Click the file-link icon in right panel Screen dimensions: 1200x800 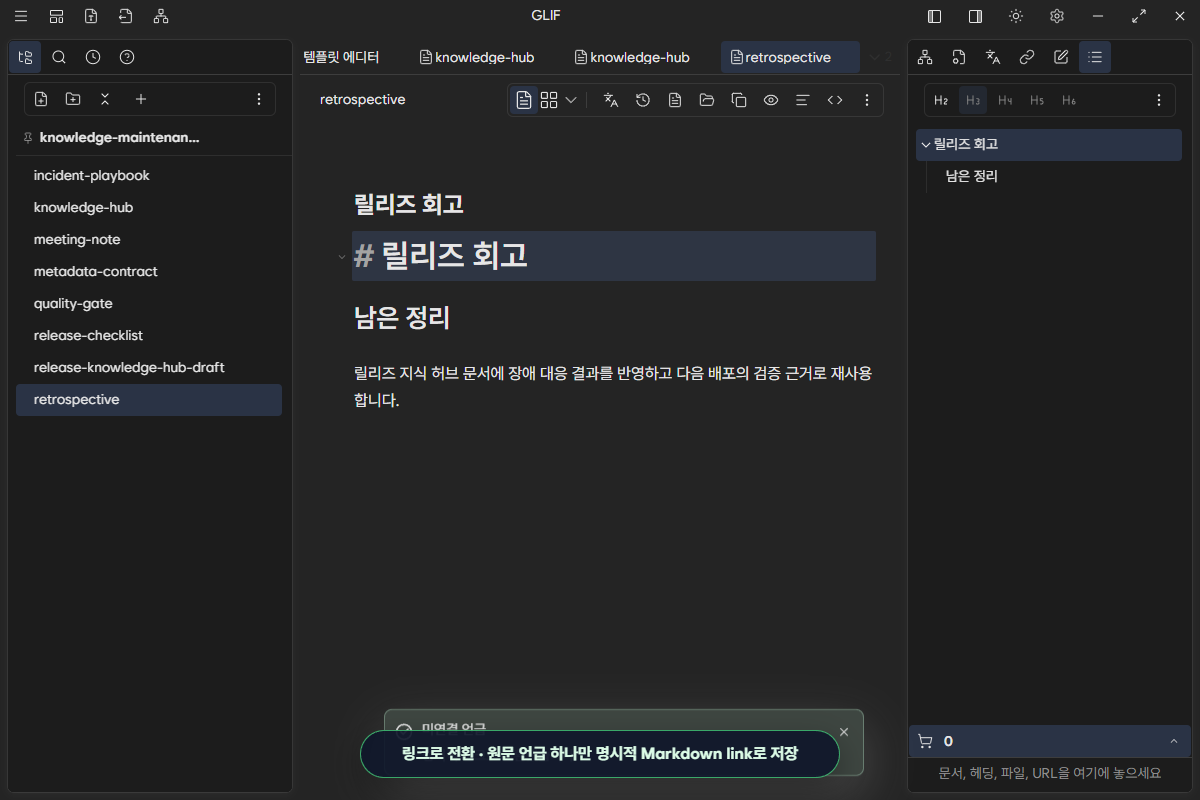pos(959,57)
